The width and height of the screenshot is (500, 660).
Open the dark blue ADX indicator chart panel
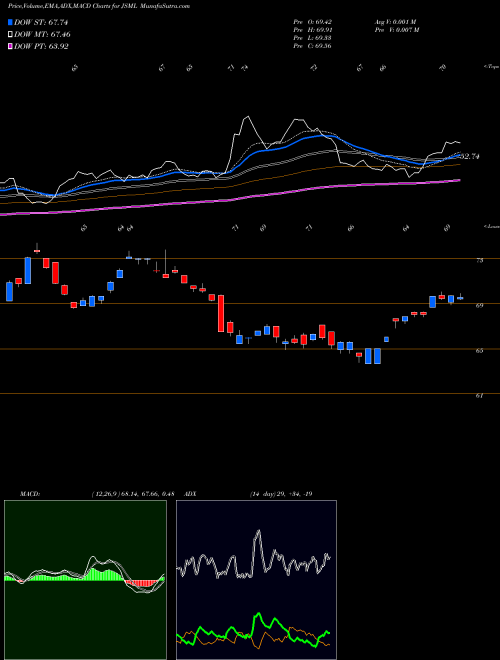pyautogui.click(x=256, y=580)
